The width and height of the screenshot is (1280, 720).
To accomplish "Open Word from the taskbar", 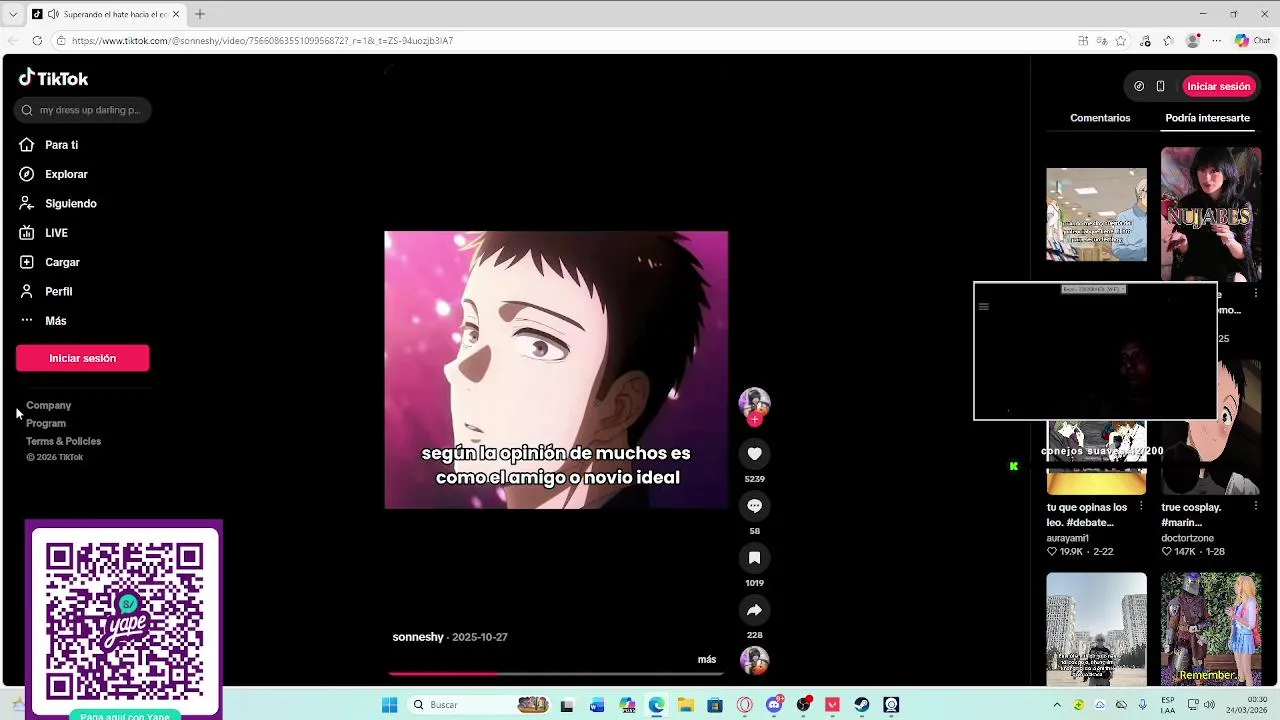I will click(597, 705).
